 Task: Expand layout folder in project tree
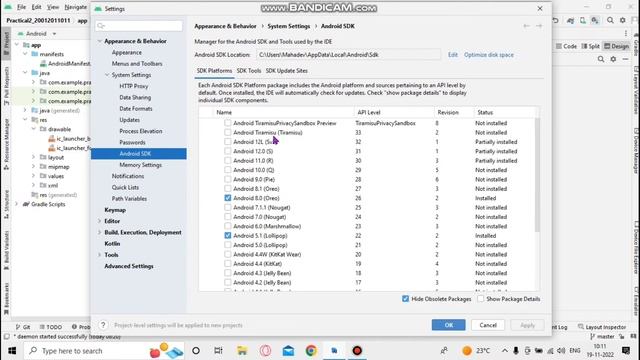[x=33, y=157]
